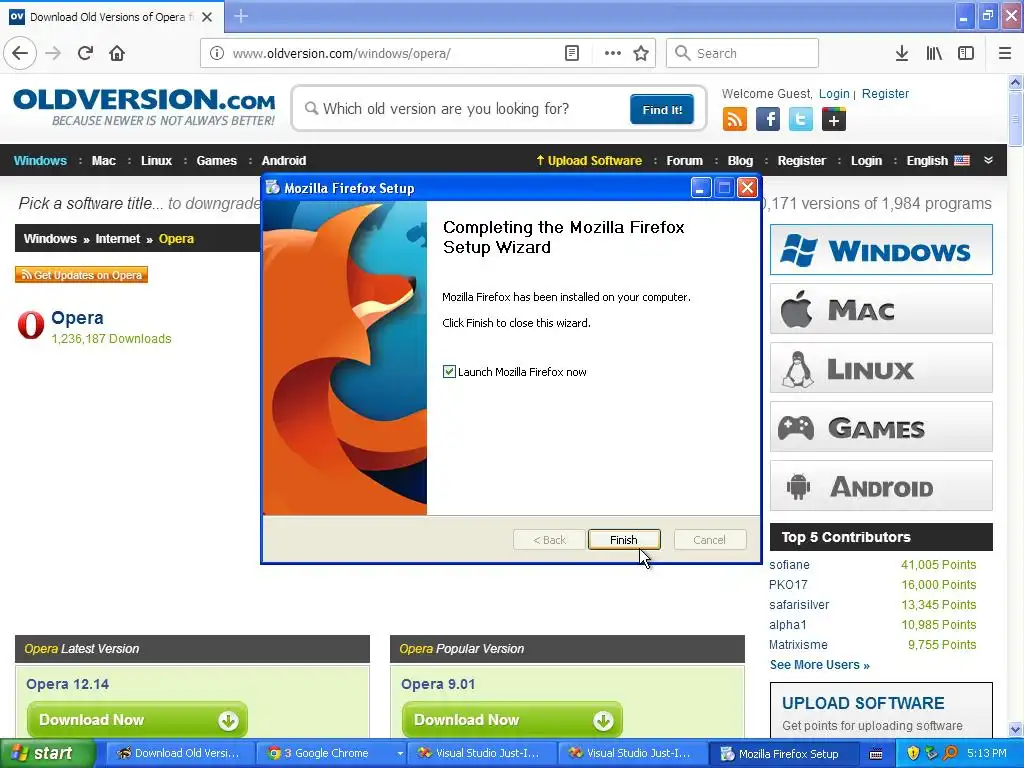Open the Firefox hamburger menu

(1004, 53)
